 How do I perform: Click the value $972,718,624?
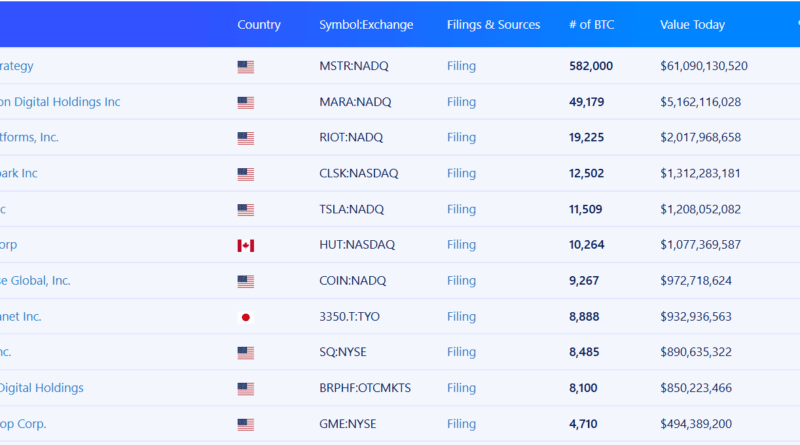click(696, 280)
